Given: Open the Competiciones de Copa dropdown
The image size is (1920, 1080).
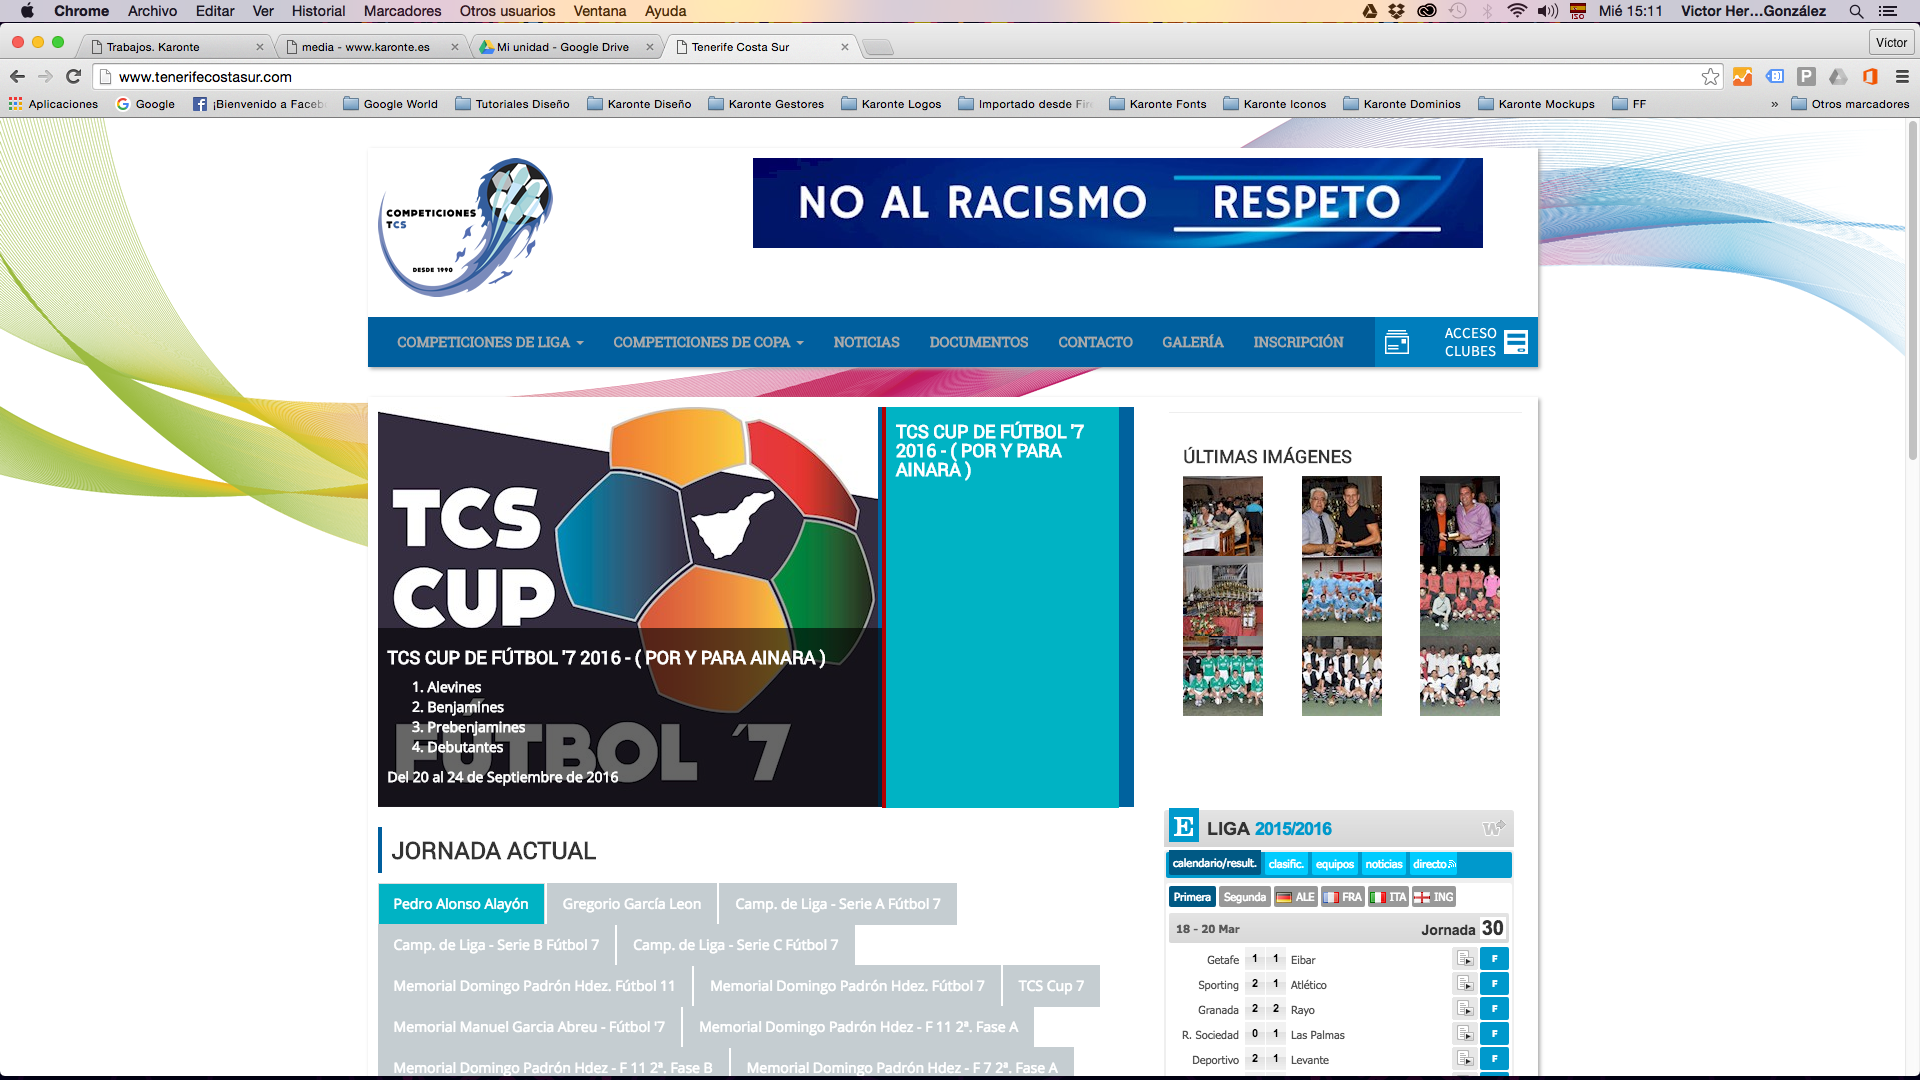Looking at the screenshot, I should [x=707, y=341].
